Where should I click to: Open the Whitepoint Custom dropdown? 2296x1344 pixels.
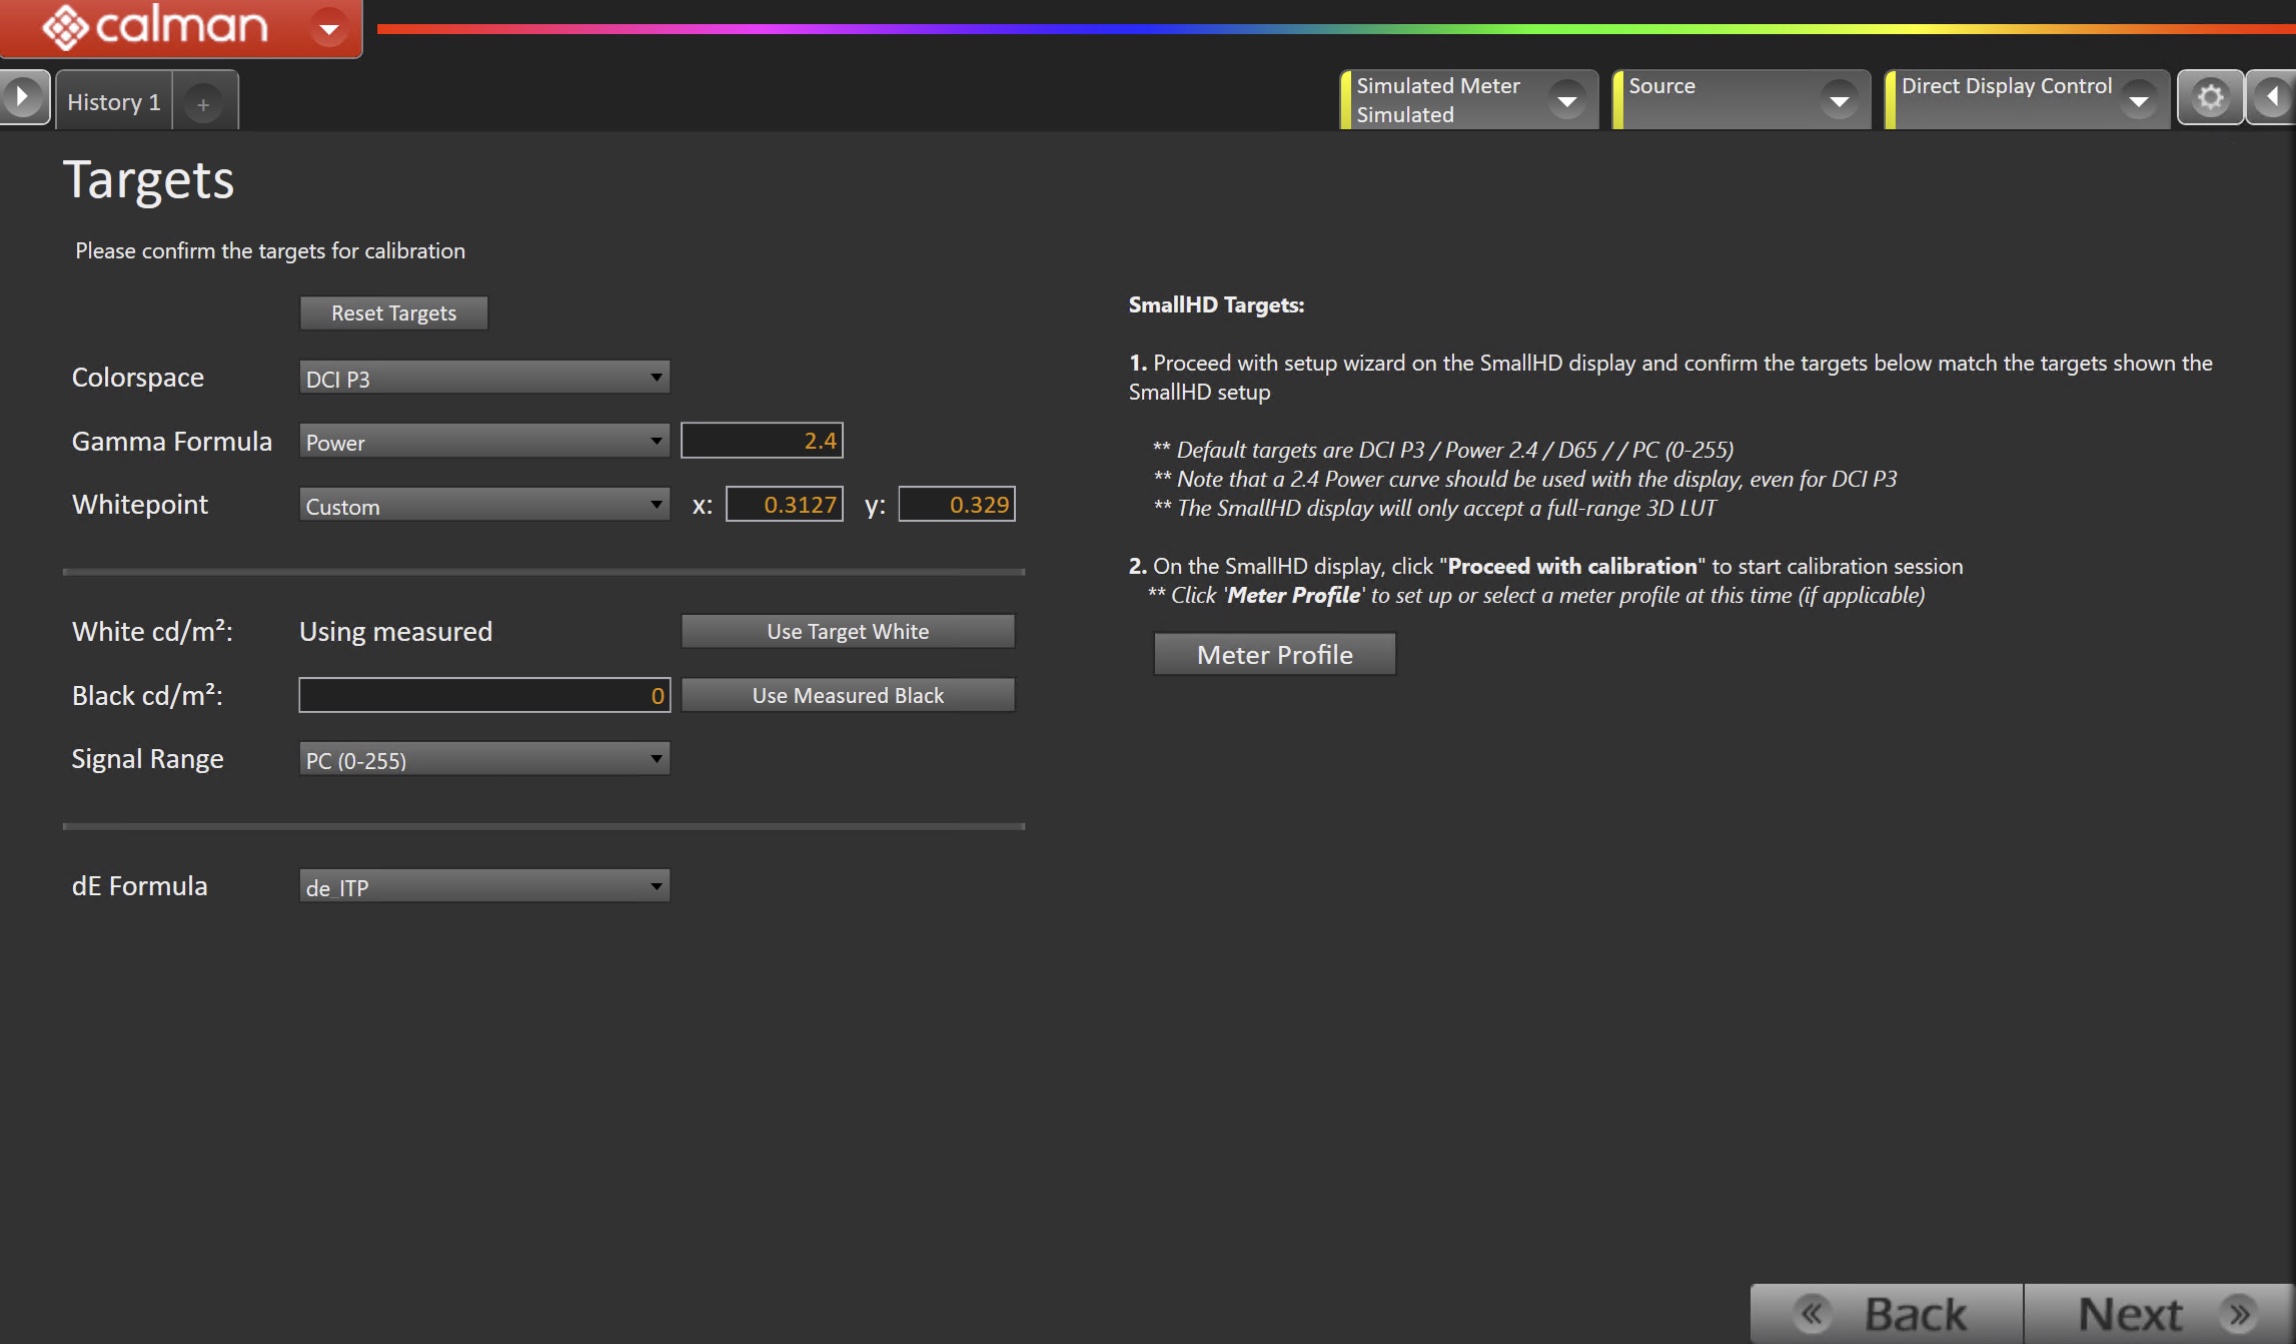484,505
